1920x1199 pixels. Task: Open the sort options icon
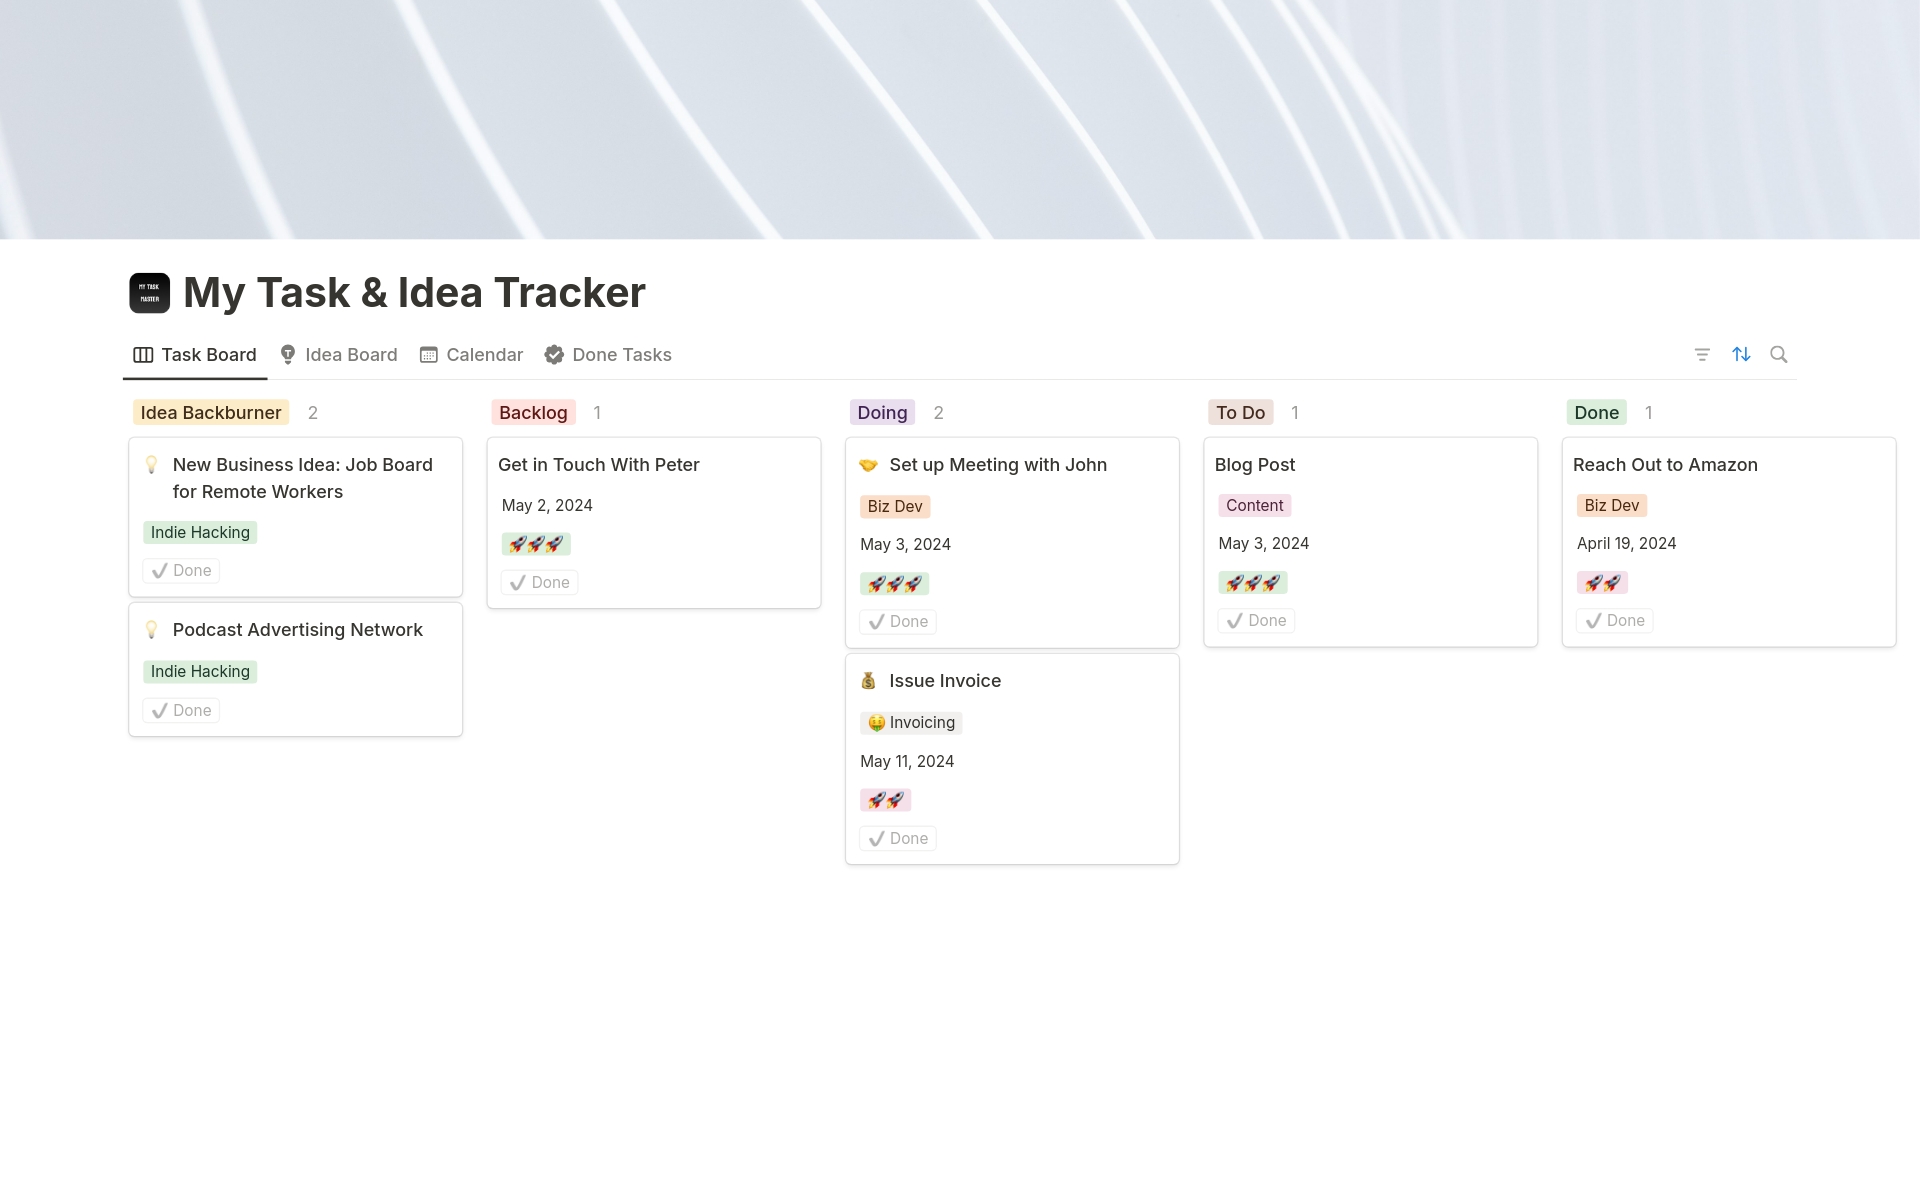[1741, 354]
